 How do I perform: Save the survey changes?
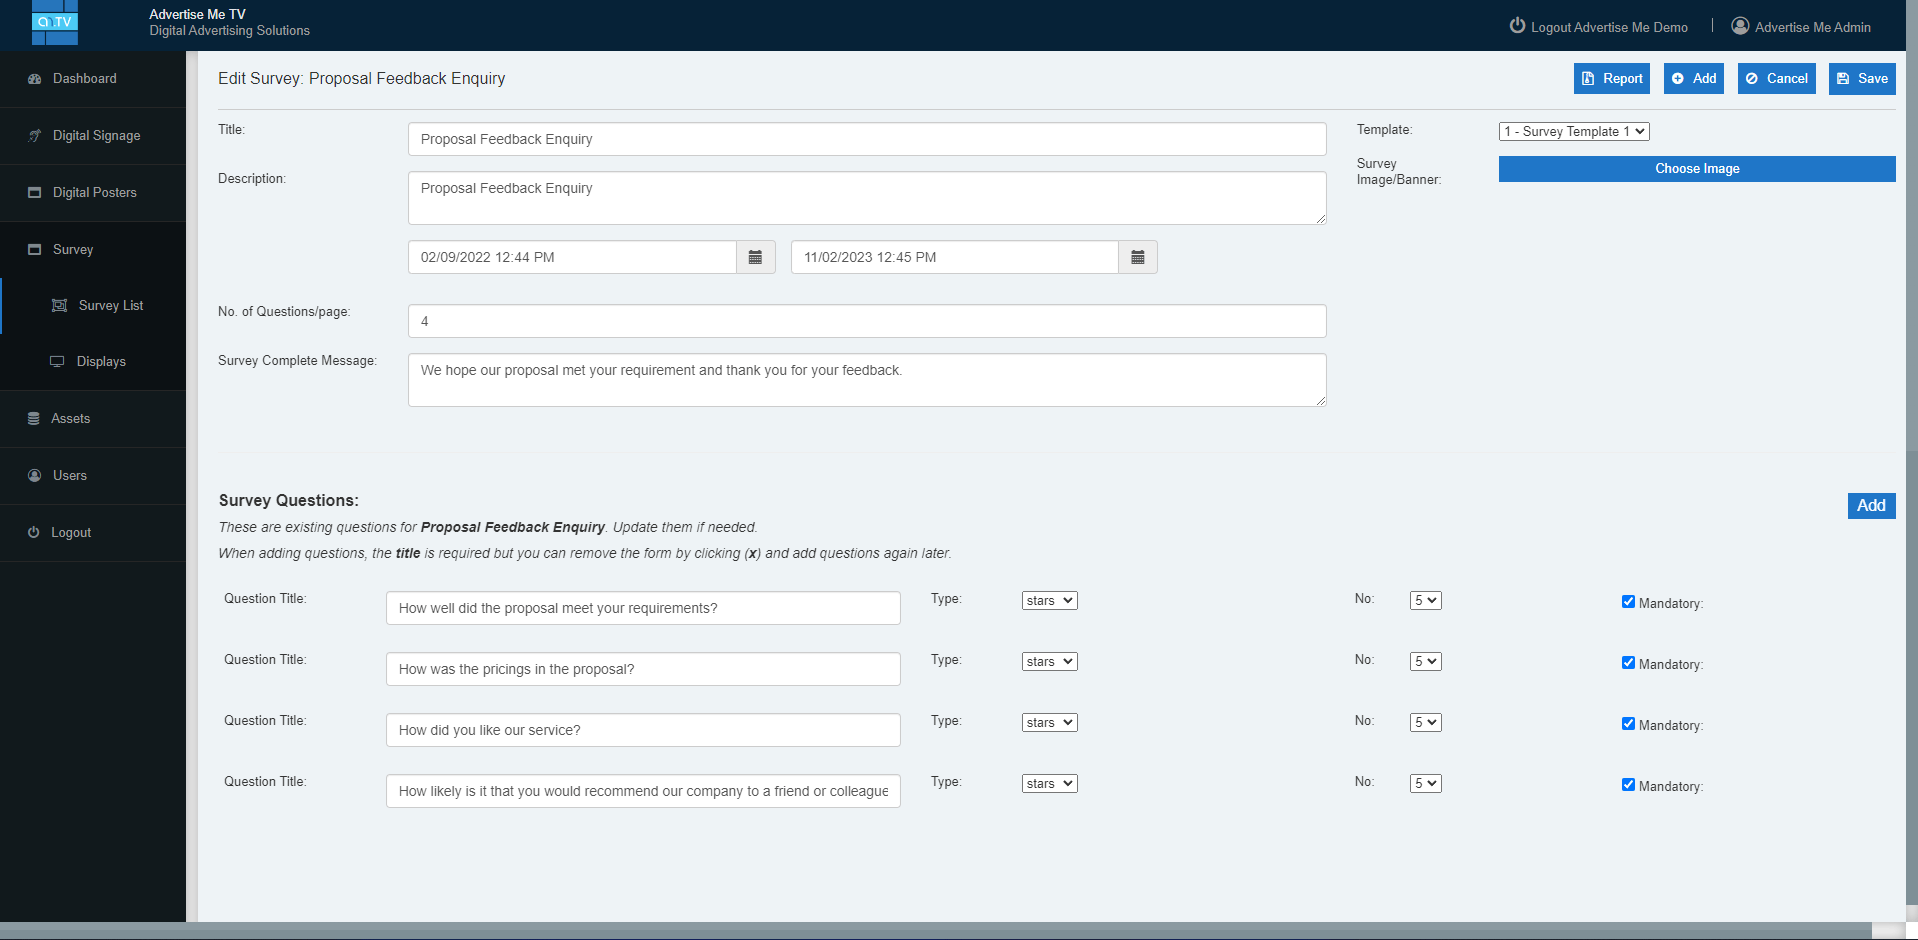point(1861,78)
